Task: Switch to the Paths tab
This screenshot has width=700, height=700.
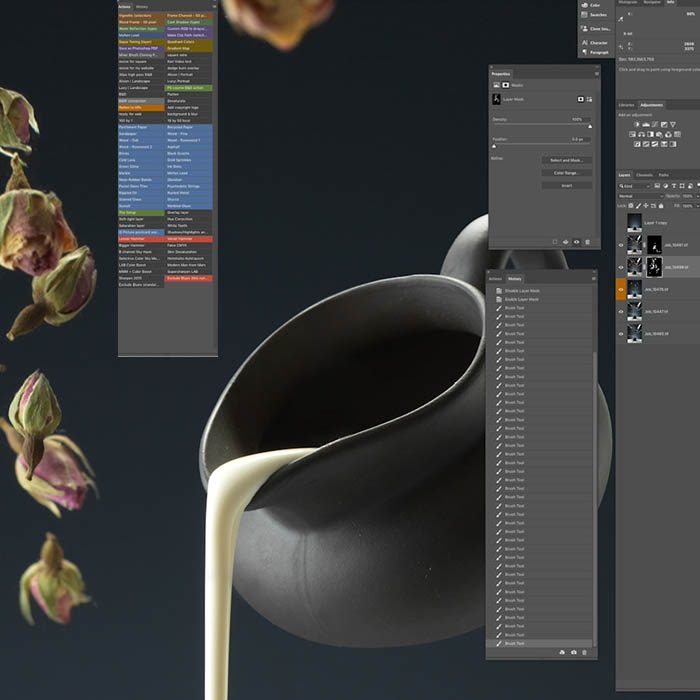Action: point(663,175)
